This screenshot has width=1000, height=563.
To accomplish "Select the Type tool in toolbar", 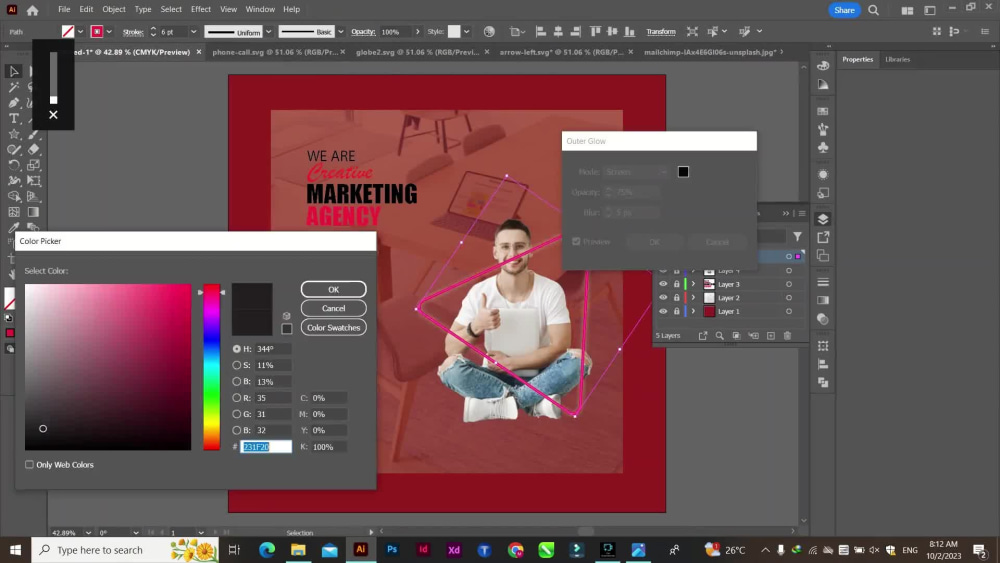I will (13, 119).
